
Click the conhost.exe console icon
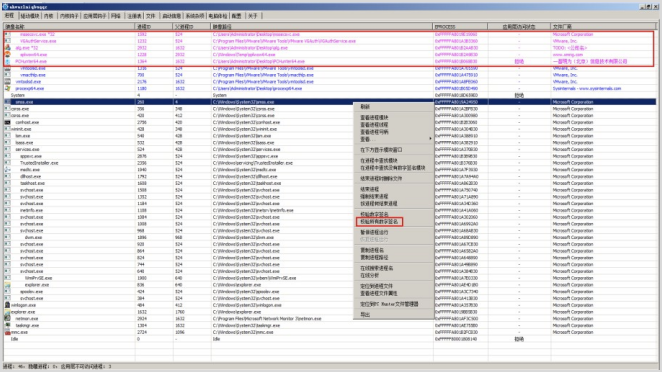(8, 122)
